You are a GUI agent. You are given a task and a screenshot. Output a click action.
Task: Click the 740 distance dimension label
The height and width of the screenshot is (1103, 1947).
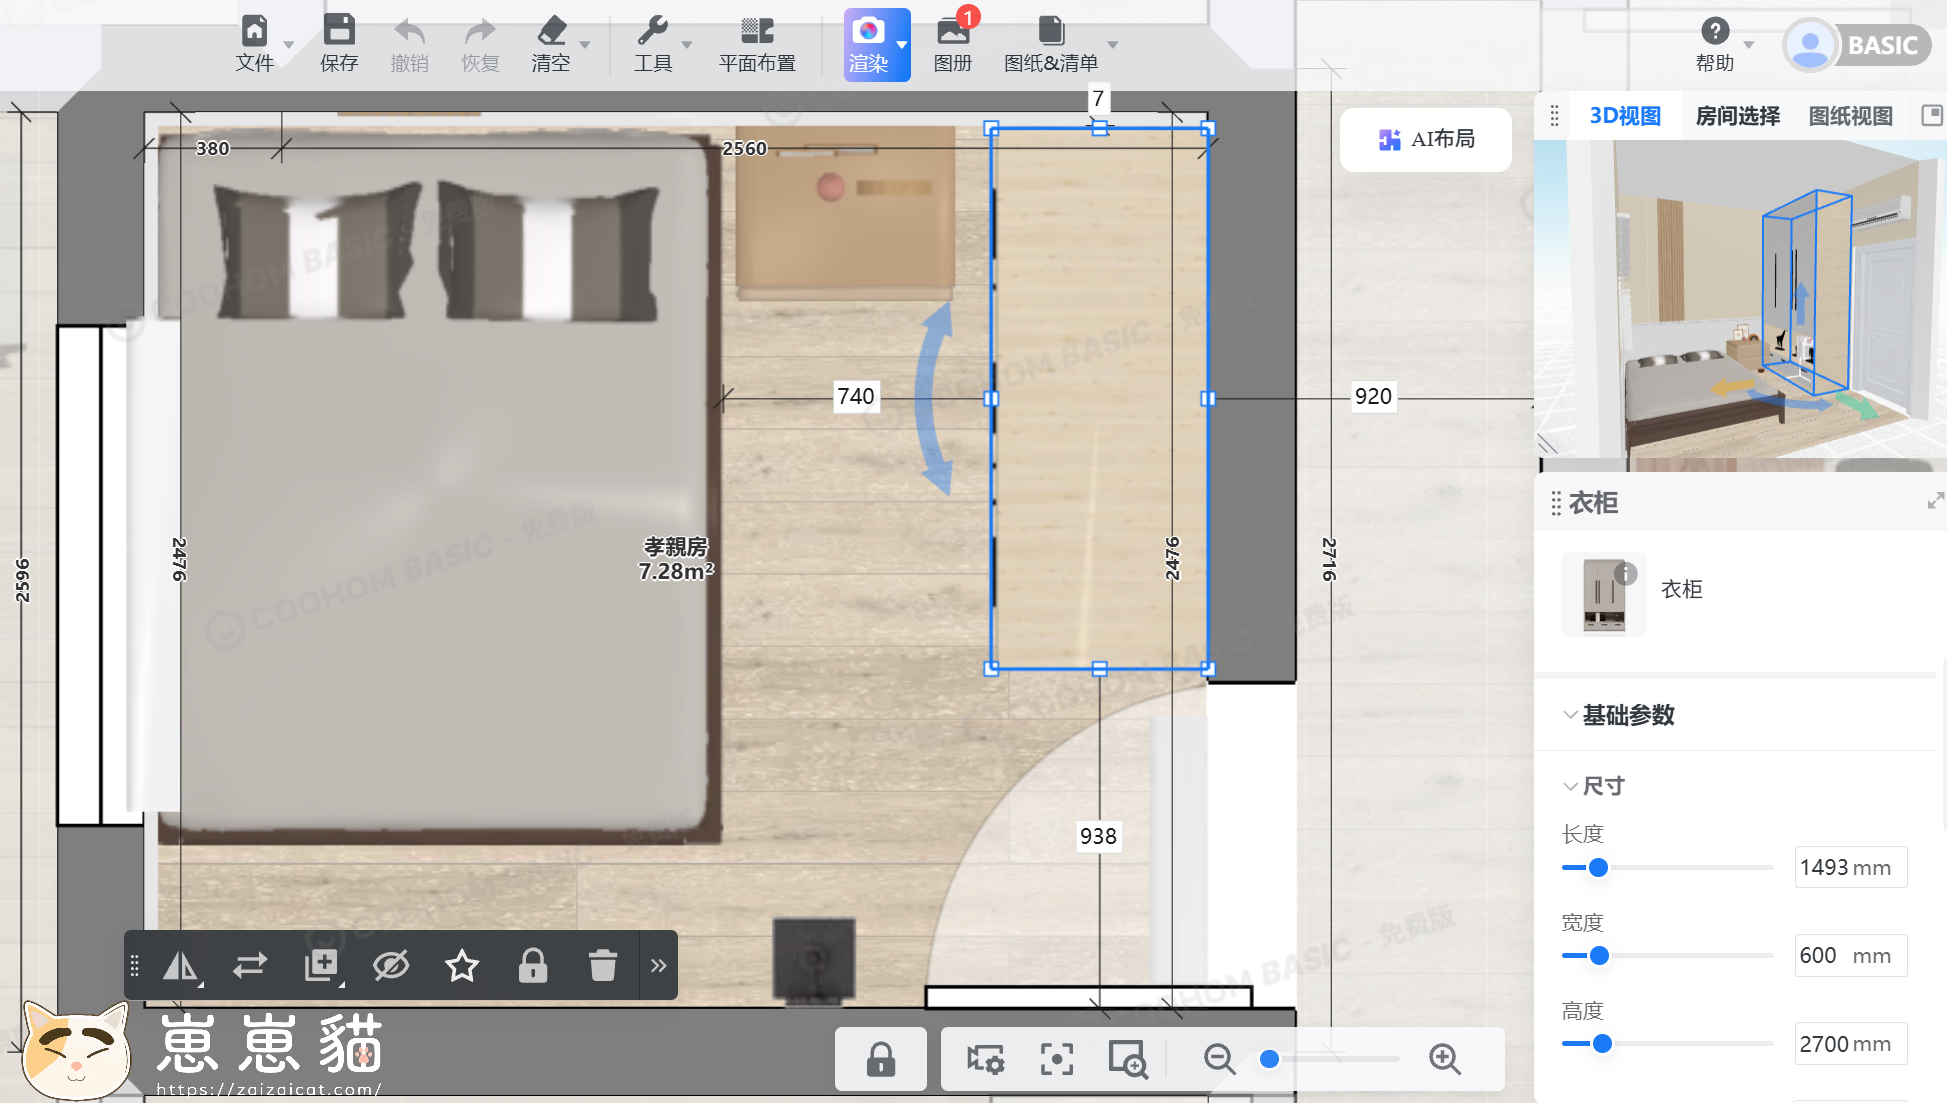[856, 397]
